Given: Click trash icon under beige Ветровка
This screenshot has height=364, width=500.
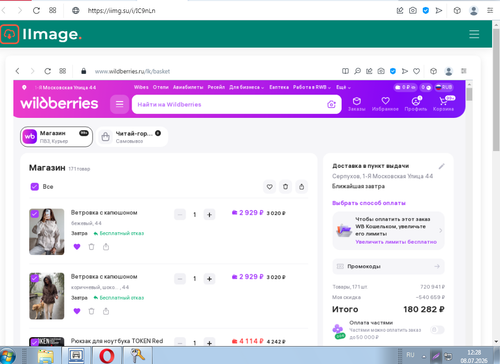Looking at the screenshot, I should pyautogui.click(x=91, y=247).
